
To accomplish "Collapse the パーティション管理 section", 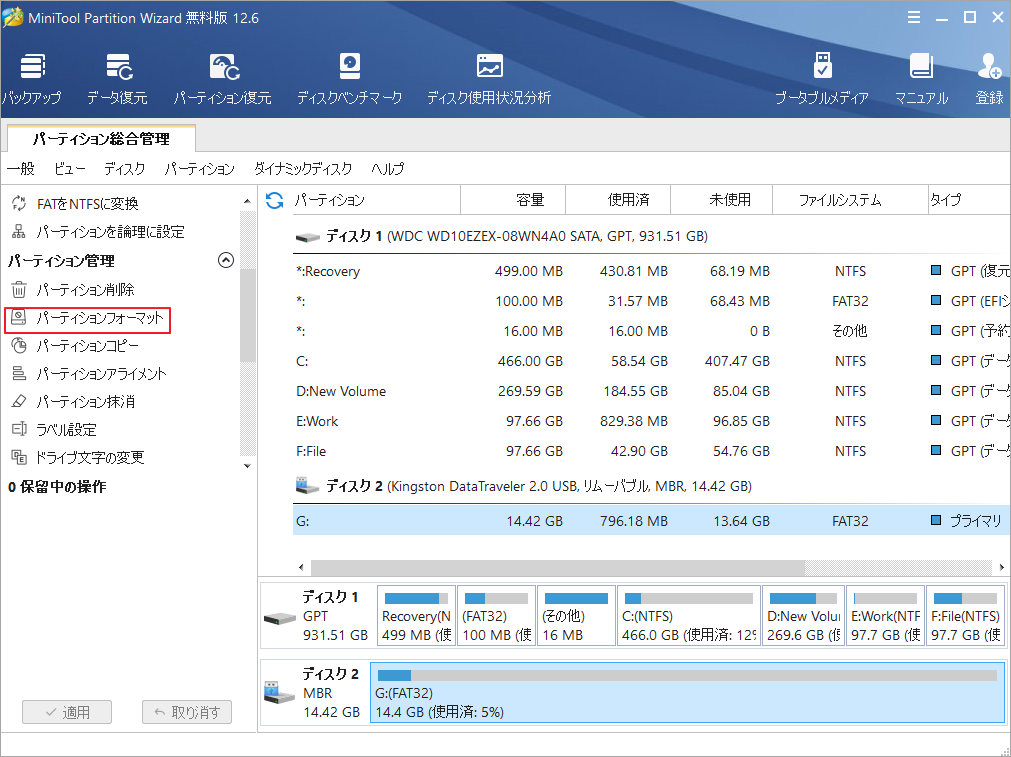I will coord(225,260).
